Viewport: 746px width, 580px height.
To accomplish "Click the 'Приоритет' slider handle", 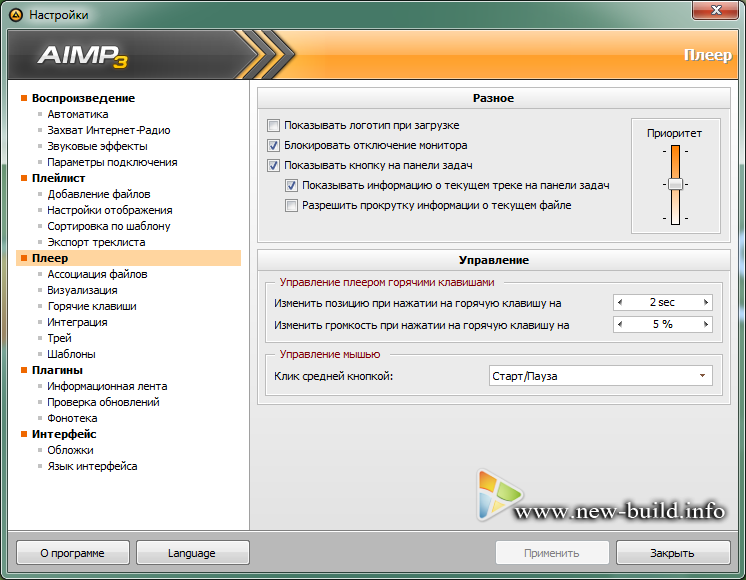I will point(675,185).
